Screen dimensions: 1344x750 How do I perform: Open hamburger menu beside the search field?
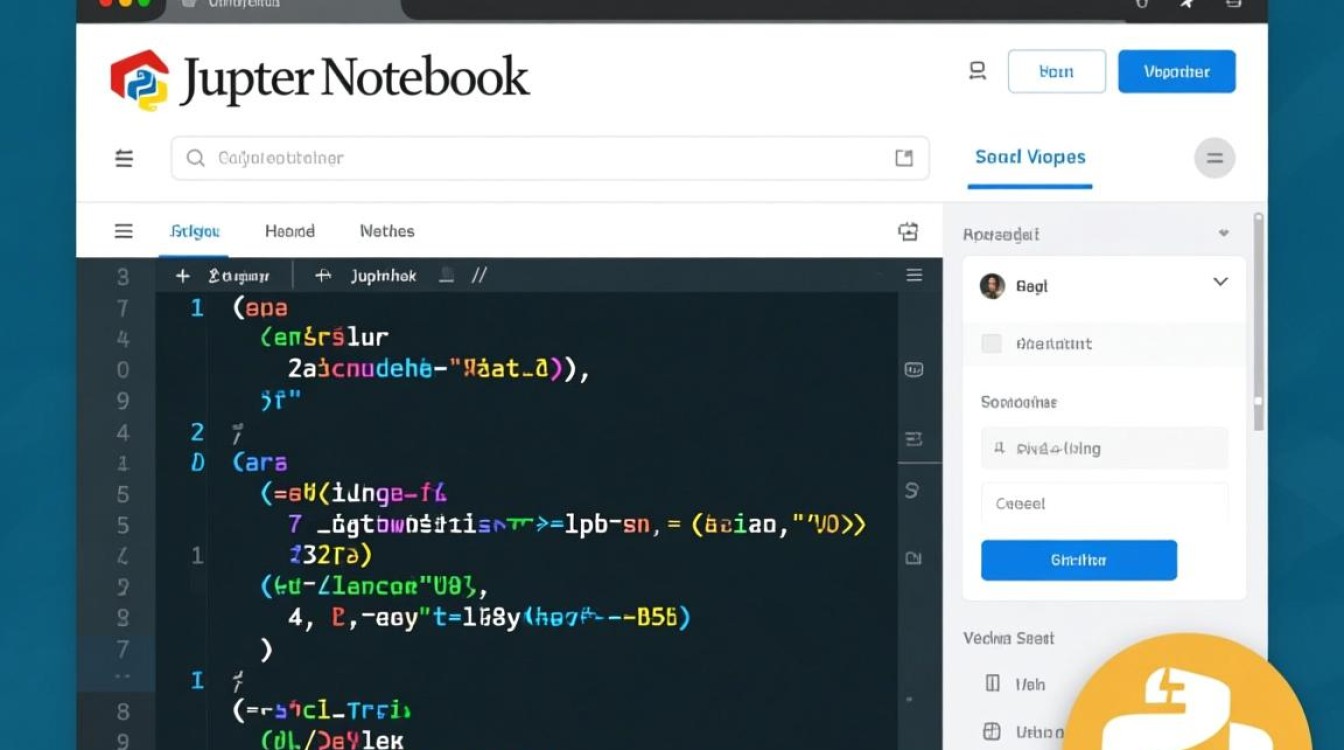(x=124, y=158)
